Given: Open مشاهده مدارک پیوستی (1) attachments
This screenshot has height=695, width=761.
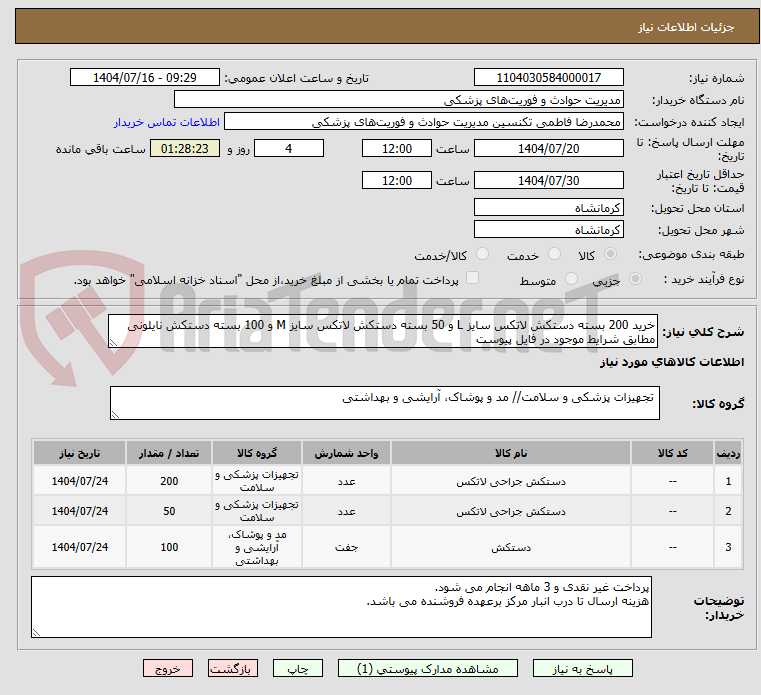Looking at the screenshot, I should point(428,668).
